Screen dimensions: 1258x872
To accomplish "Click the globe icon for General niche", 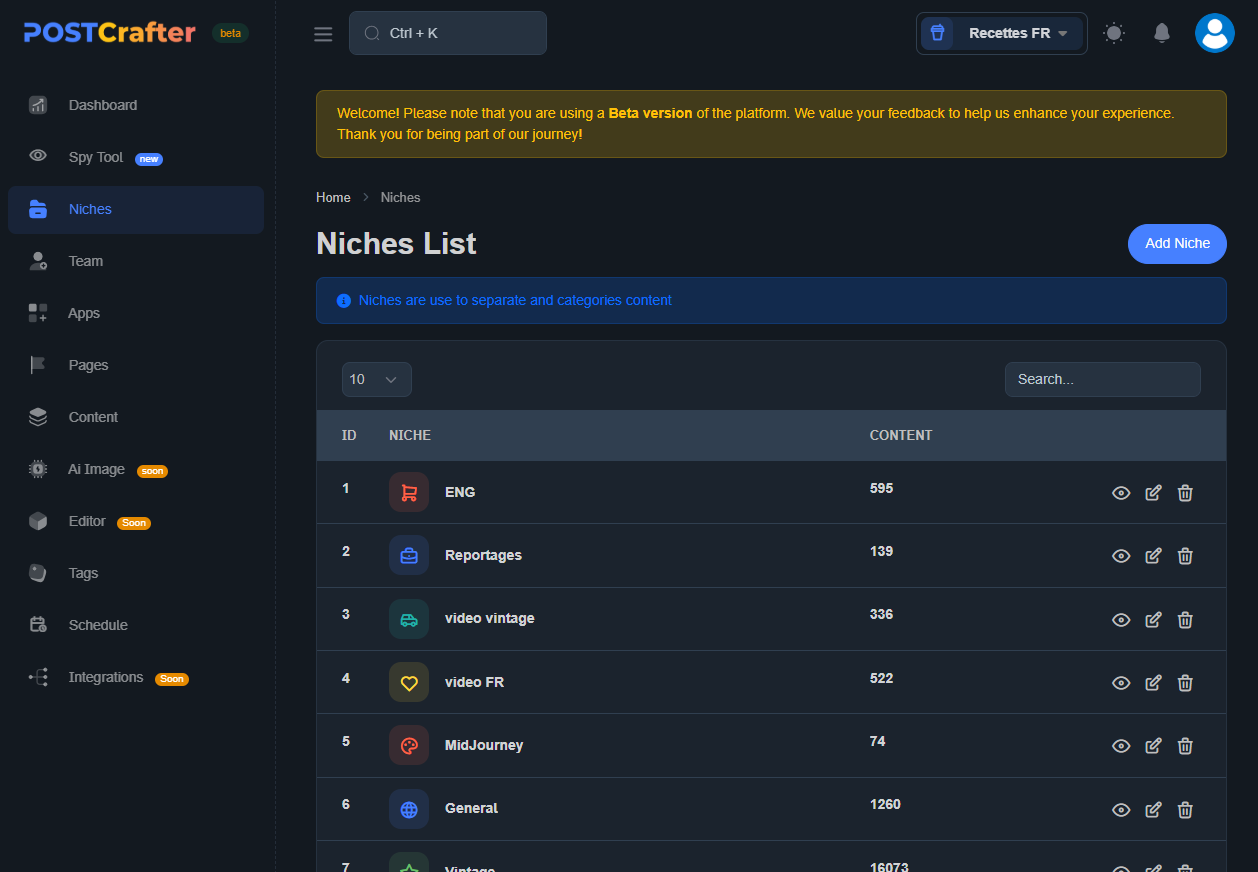I will [x=409, y=809].
